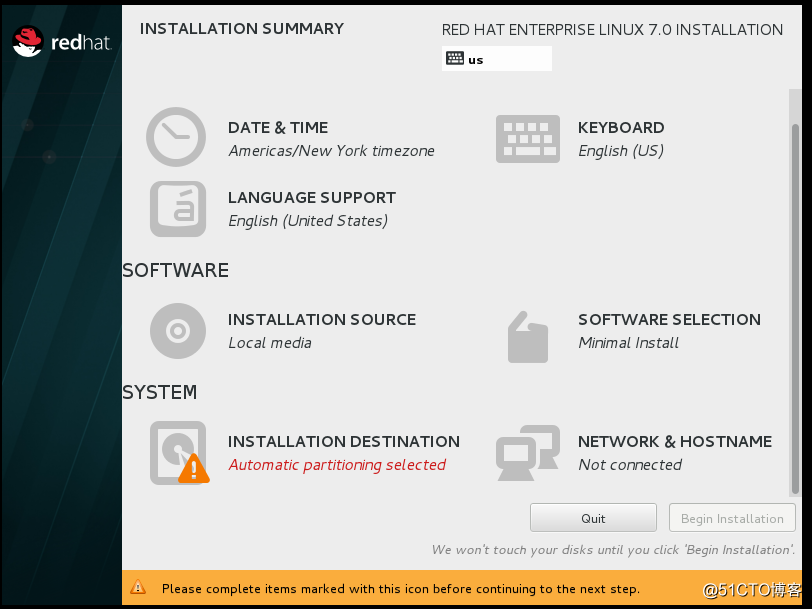Click the INSTALLATION SUMMARY heading
The image size is (812, 609).
(242, 28)
